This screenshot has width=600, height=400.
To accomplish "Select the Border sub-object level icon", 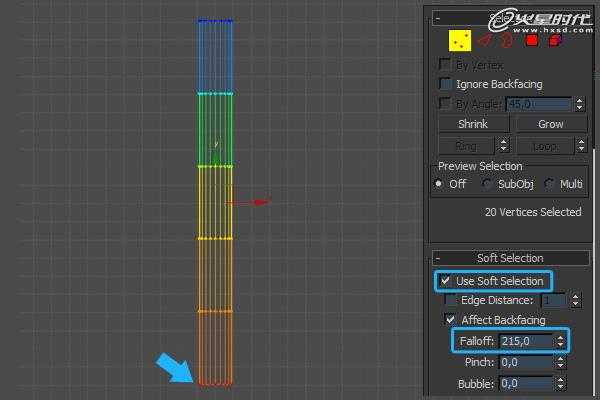I will [x=506, y=40].
